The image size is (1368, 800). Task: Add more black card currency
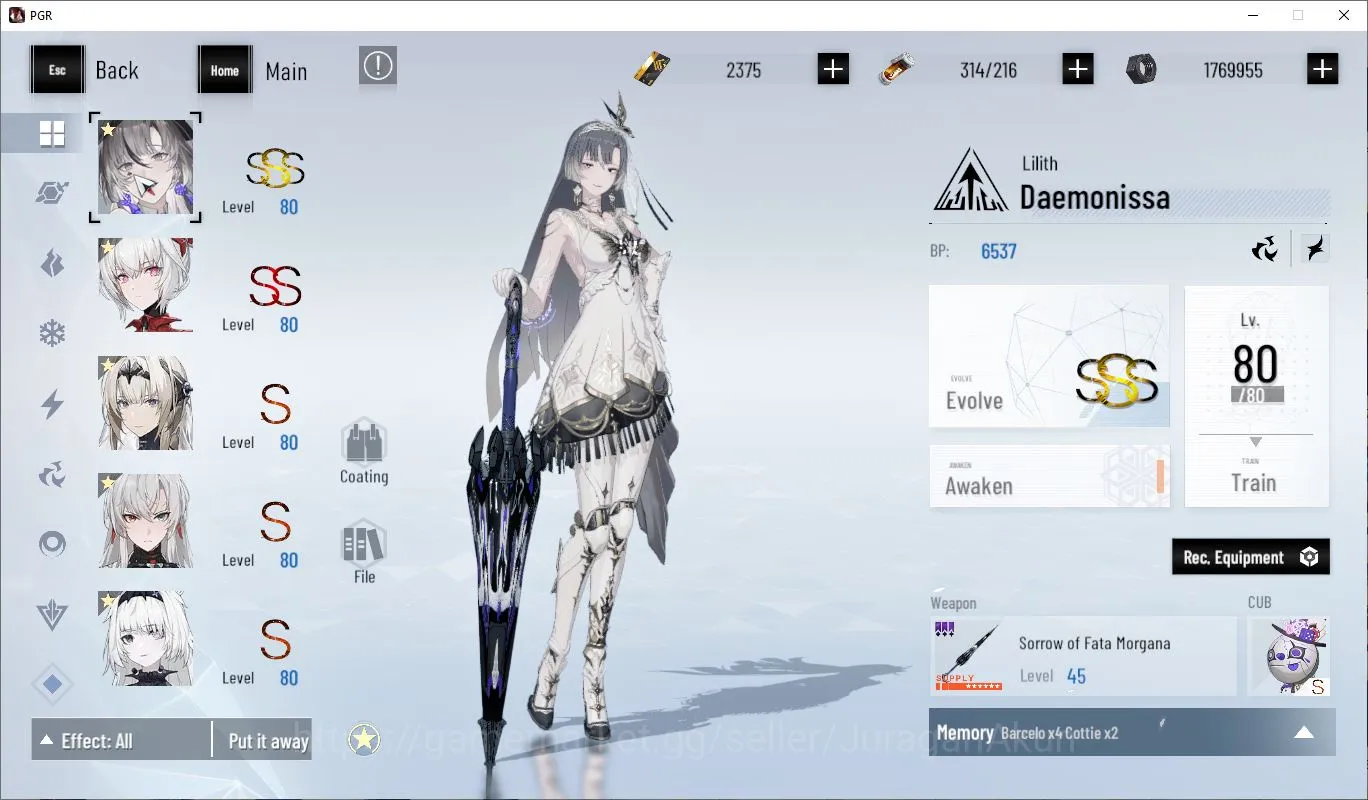833,69
